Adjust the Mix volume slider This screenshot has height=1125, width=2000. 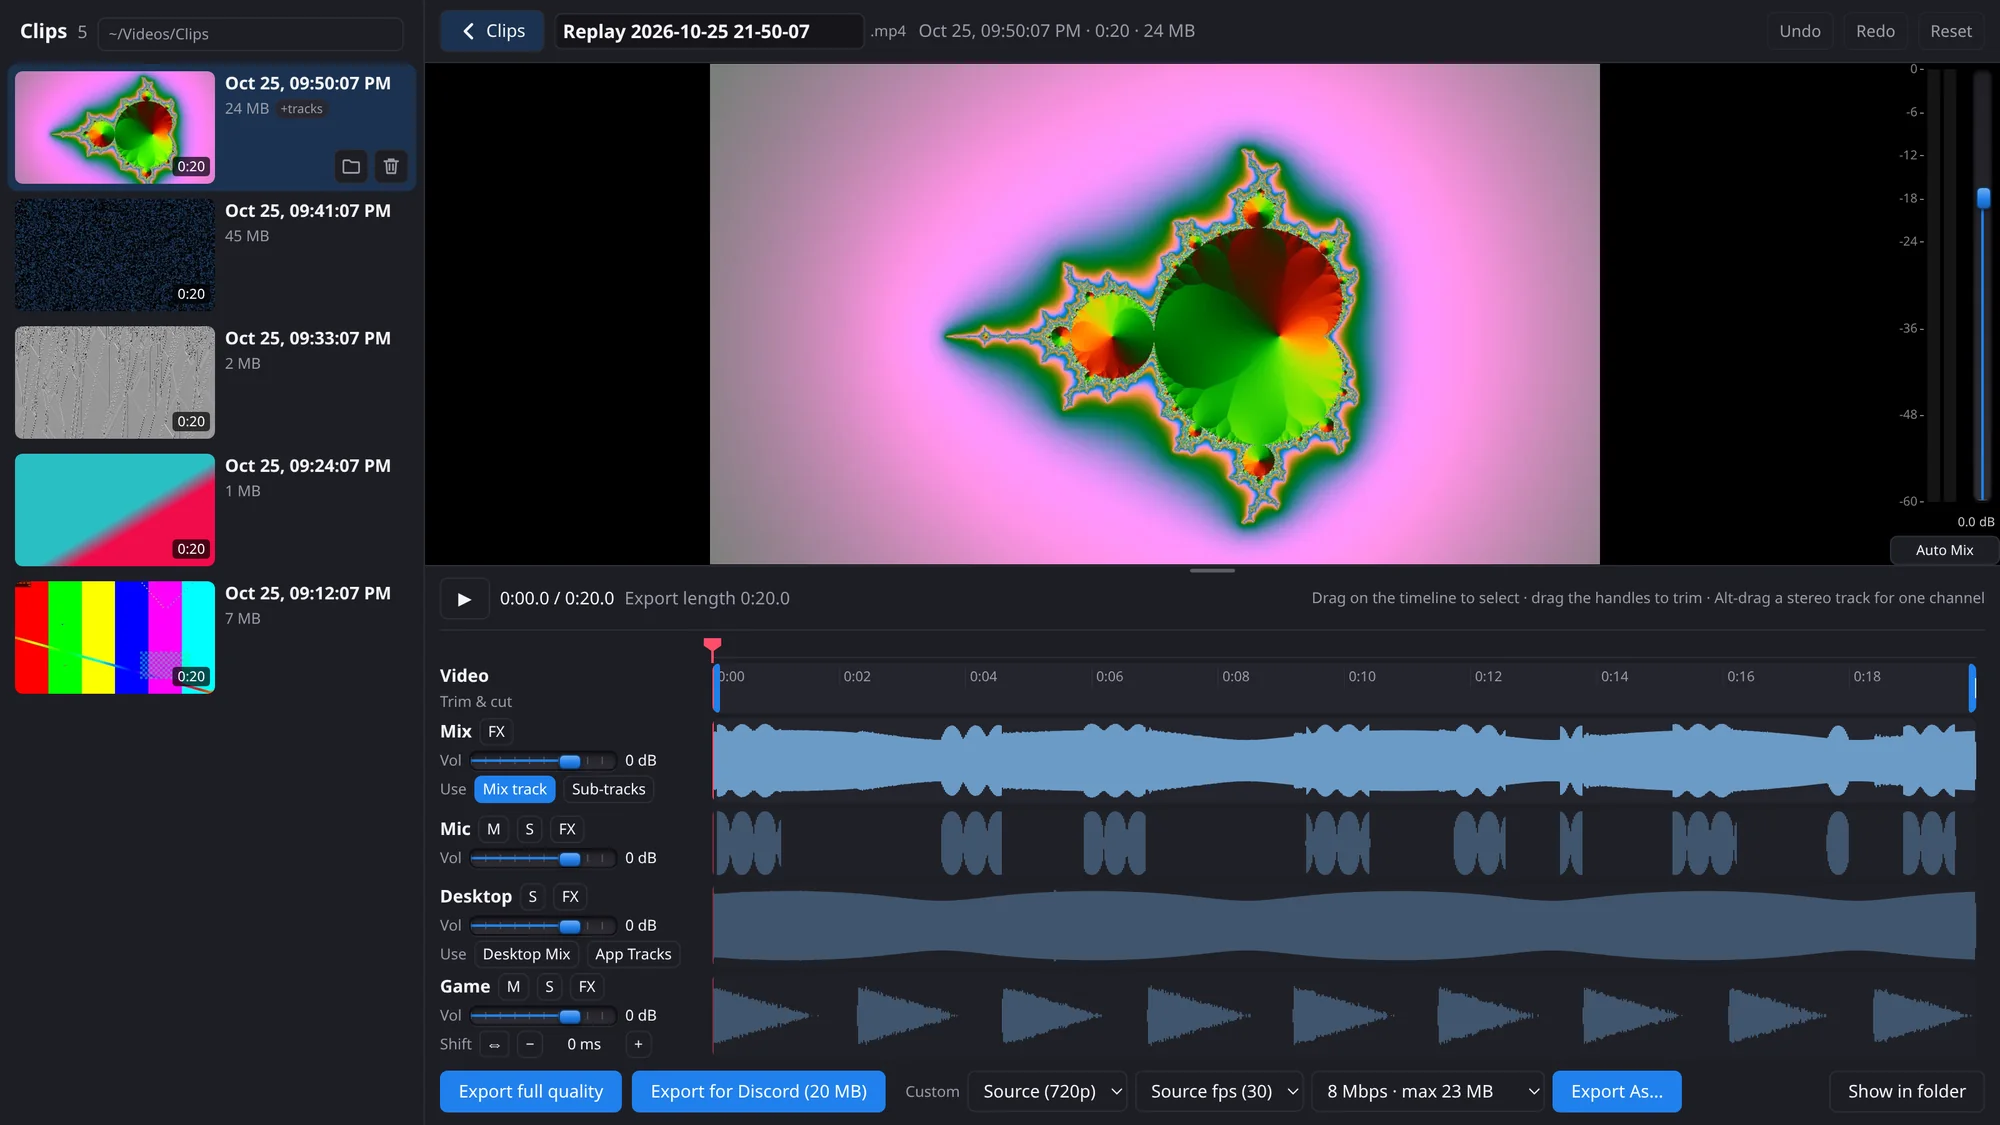click(x=543, y=761)
